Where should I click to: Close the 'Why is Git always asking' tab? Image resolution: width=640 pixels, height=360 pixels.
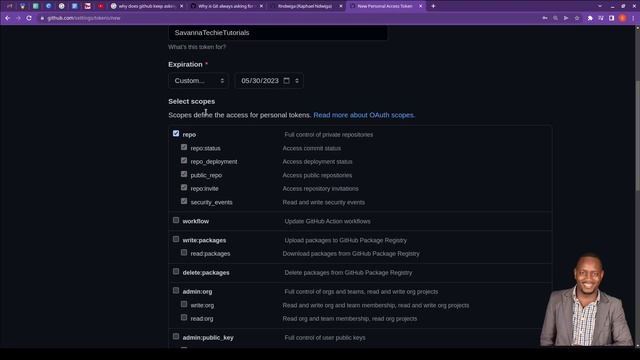tap(261, 6)
